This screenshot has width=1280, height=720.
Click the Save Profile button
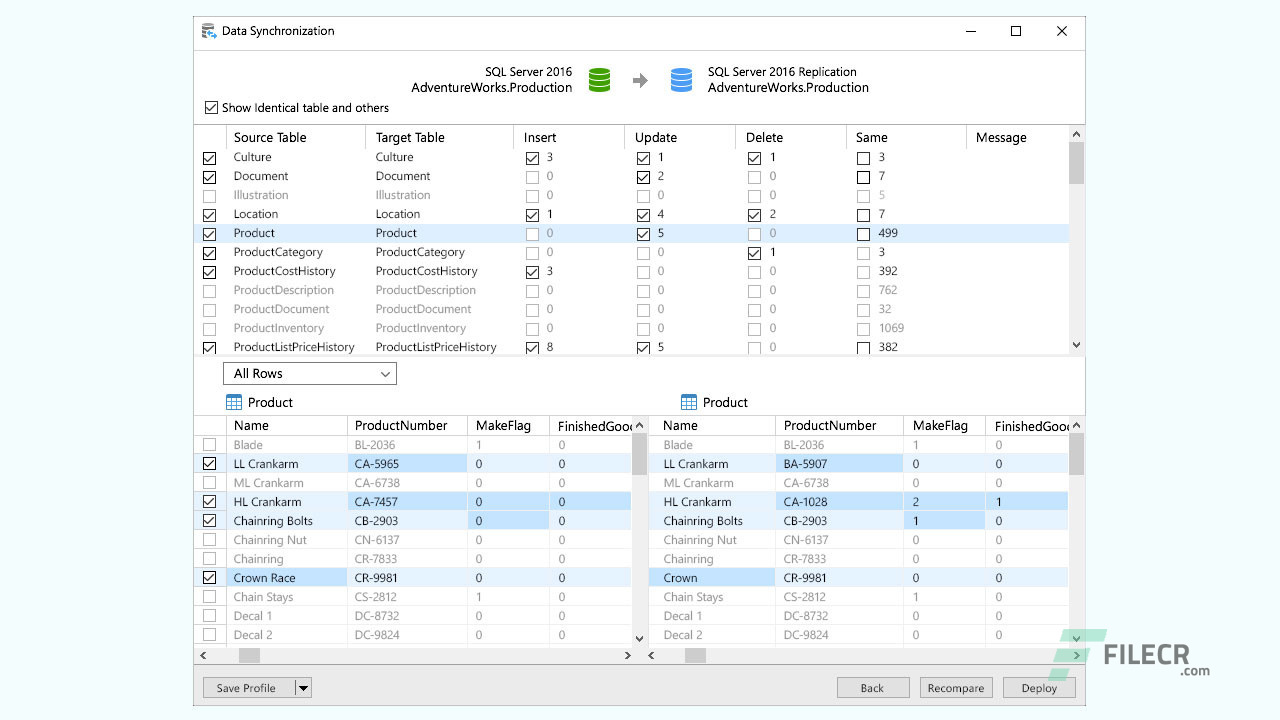pos(249,688)
